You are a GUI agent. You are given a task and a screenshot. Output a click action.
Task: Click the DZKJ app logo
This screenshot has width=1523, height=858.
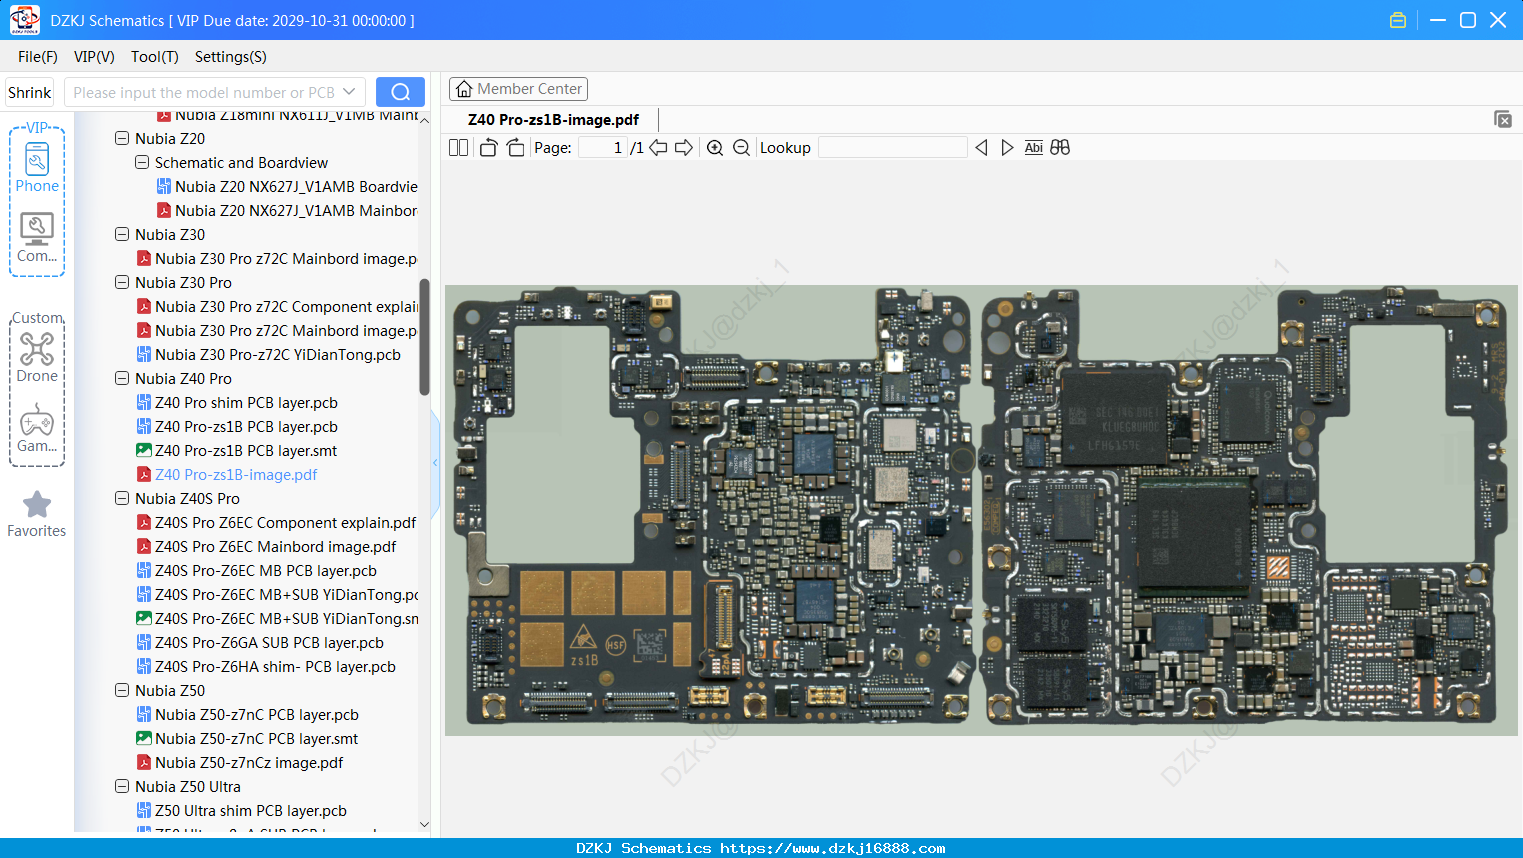pyautogui.click(x=24, y=20)
